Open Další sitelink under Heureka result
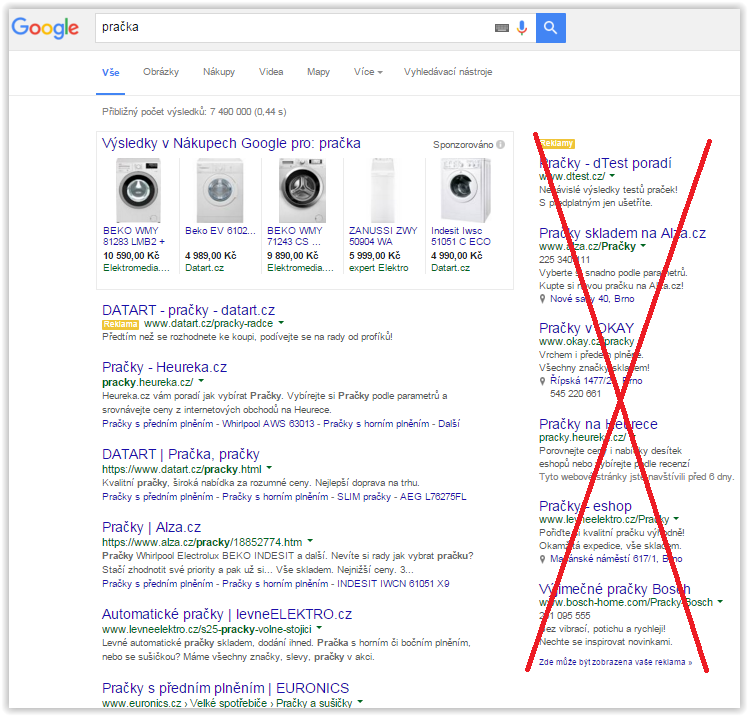The image size is (748, 716). [449, 424]
